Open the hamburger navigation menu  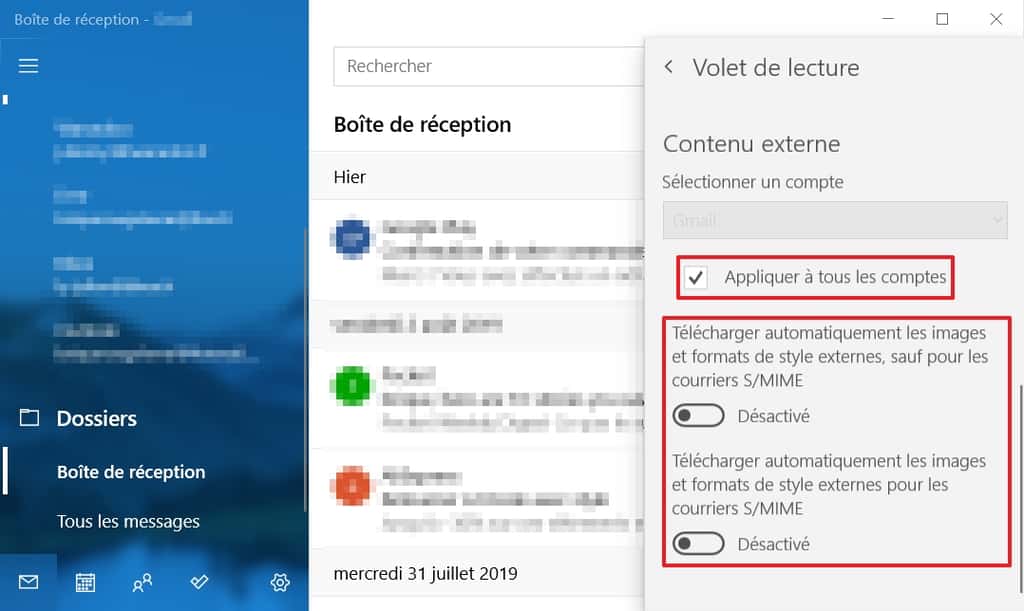click(28, 66)
